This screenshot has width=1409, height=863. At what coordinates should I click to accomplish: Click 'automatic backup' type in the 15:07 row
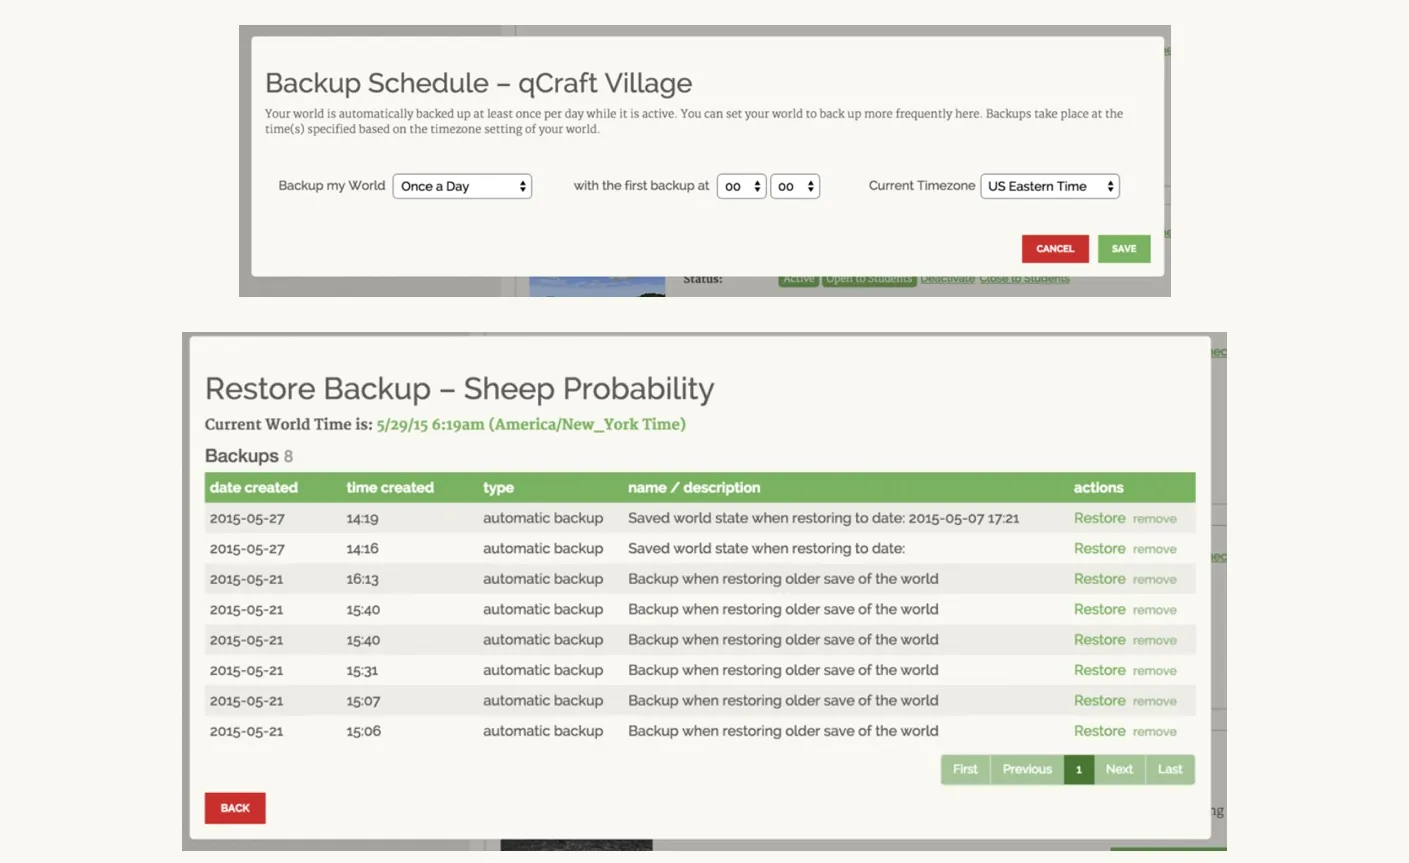(x=543, y=700)
